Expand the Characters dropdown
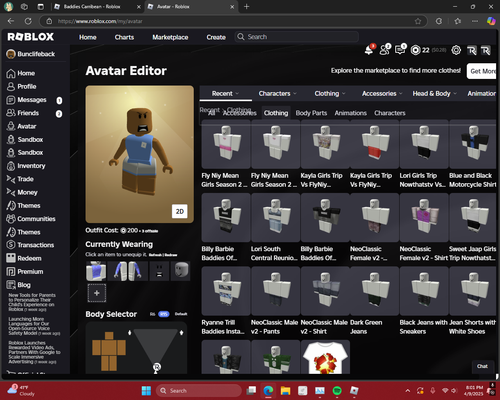 (277, 94)
